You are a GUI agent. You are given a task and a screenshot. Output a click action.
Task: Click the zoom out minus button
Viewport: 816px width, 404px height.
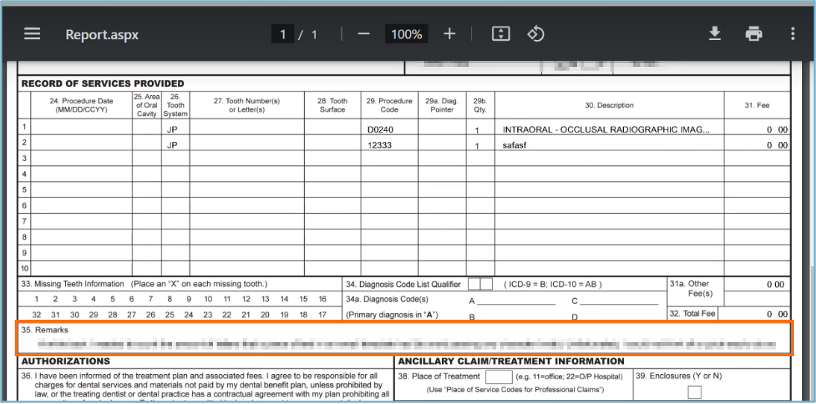[x=364, y=34]
